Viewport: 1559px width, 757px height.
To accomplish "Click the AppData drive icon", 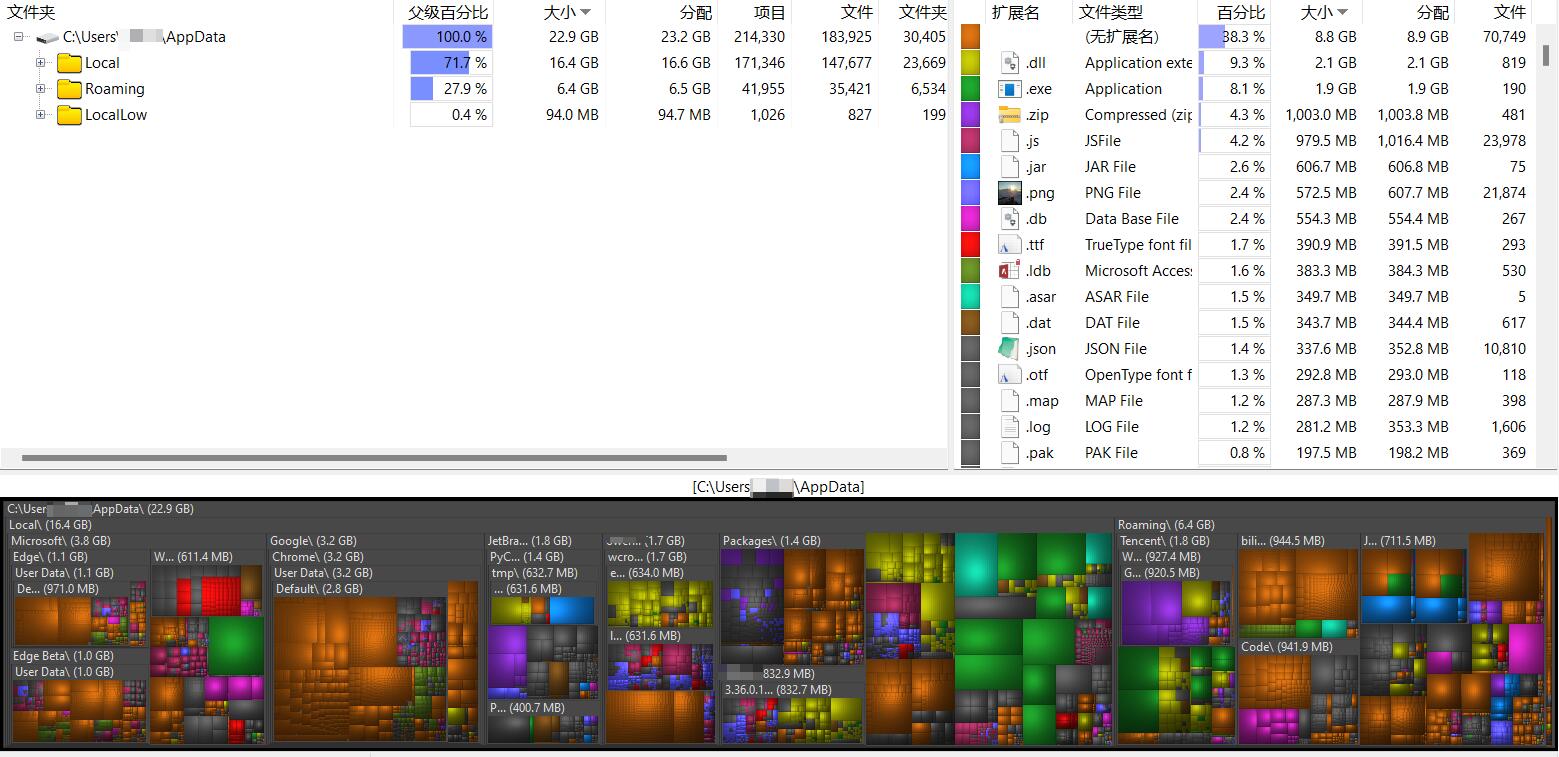I will coord(47,38).
